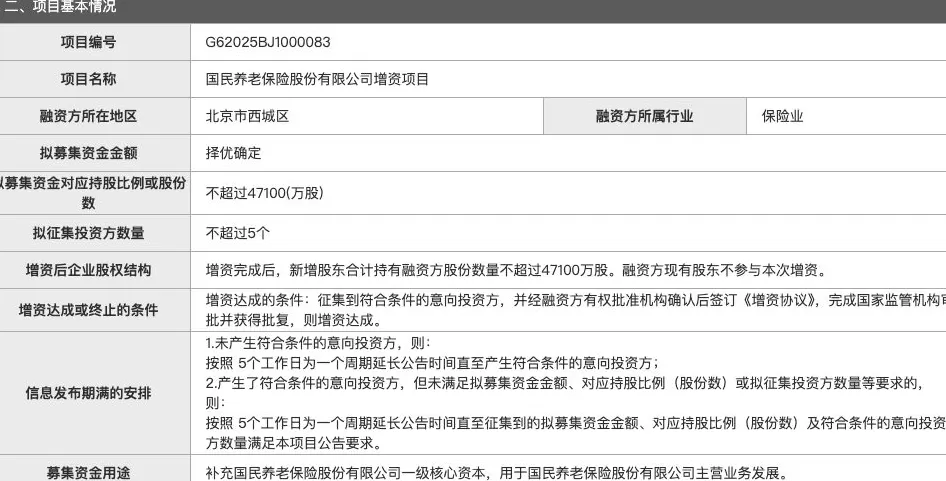Image resolution: width=946 pixels, height=481 pixels.
Task: Click the 融资方所属行业 label
Action: tap(644, 116)
